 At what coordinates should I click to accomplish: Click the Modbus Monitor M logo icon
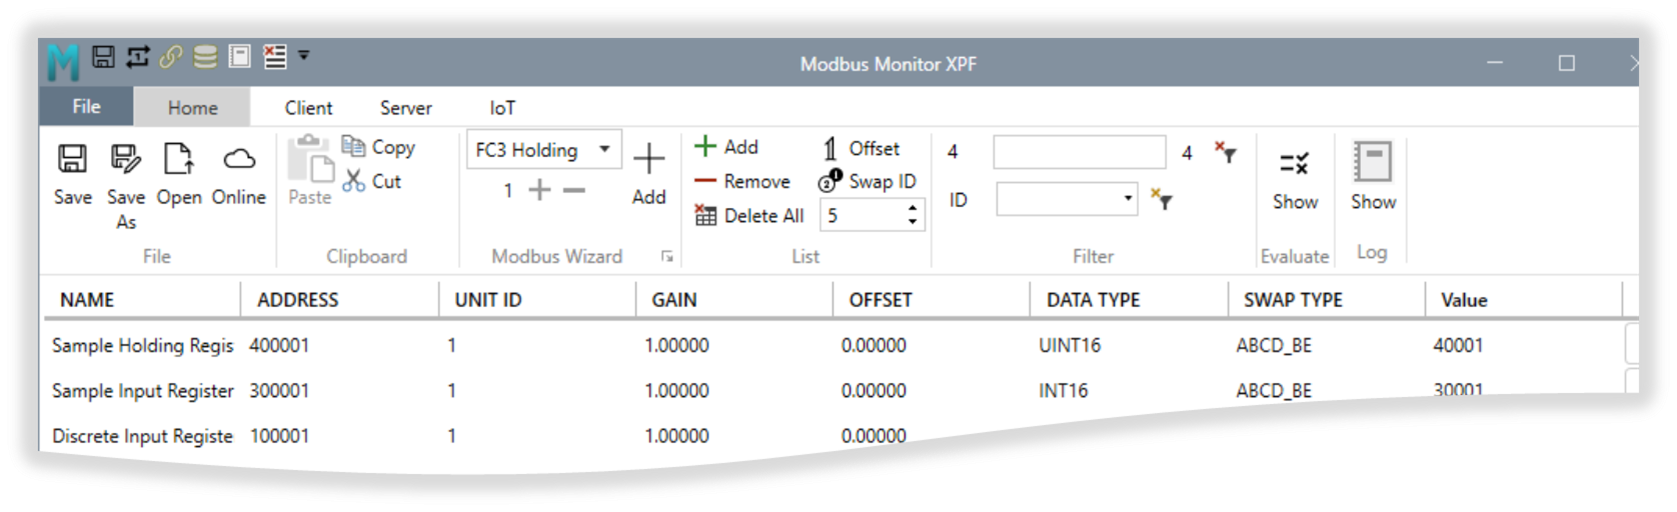click(x=63, y=62)
